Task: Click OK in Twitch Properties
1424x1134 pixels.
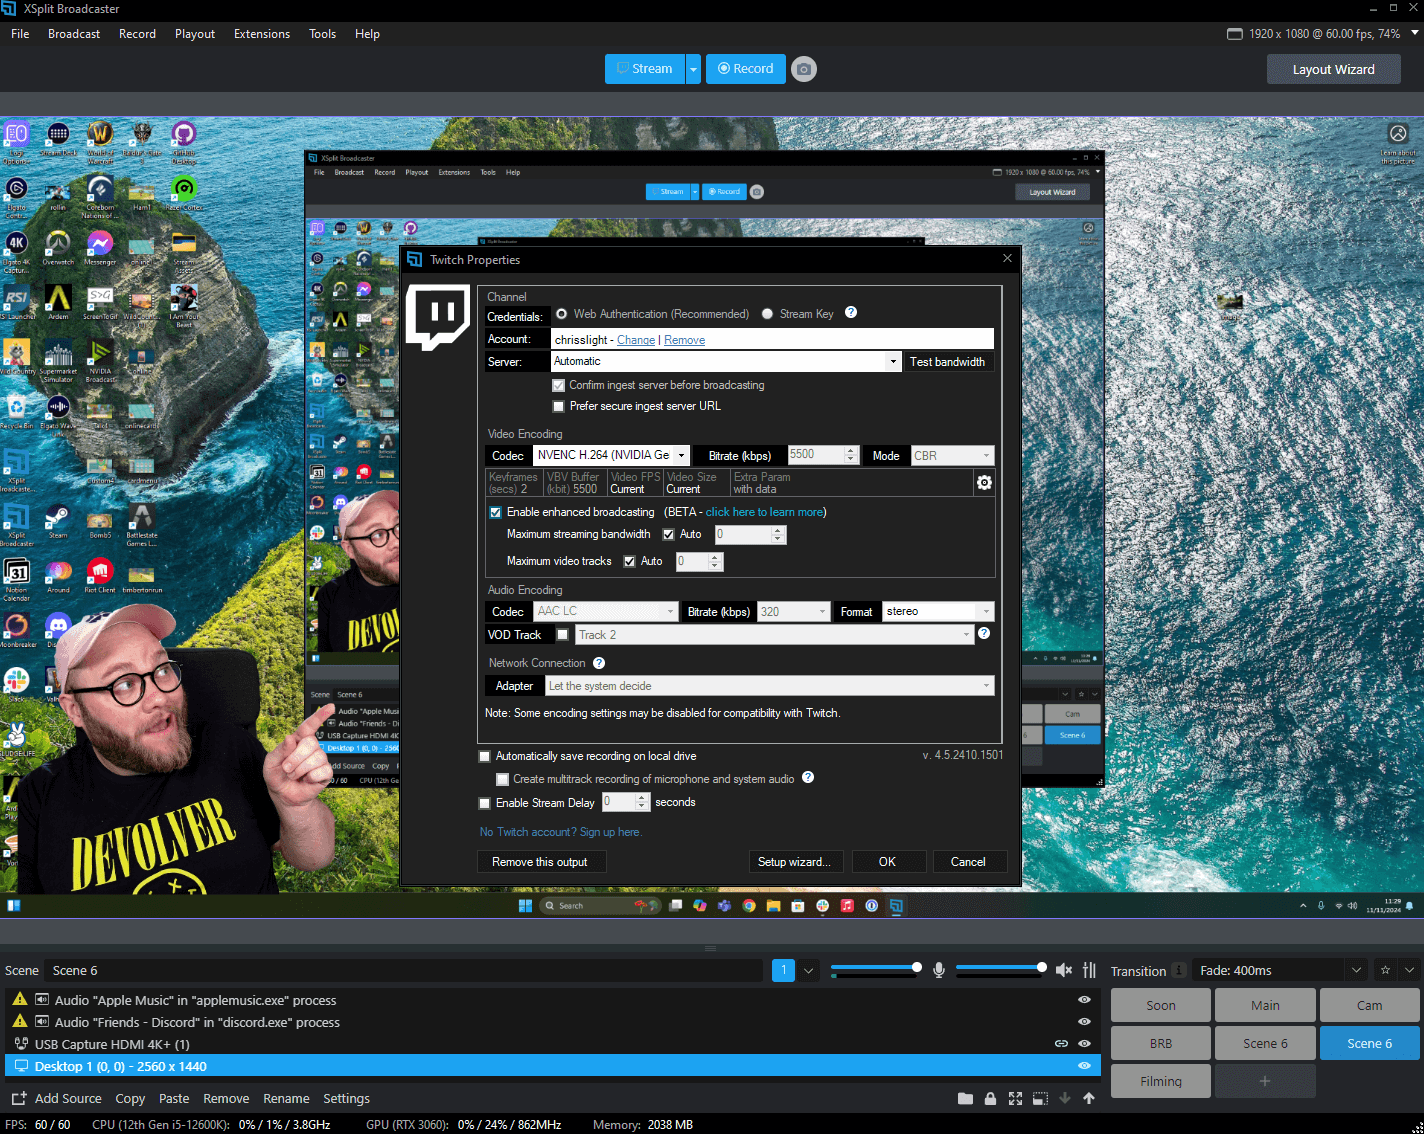Action: (887, 862)
